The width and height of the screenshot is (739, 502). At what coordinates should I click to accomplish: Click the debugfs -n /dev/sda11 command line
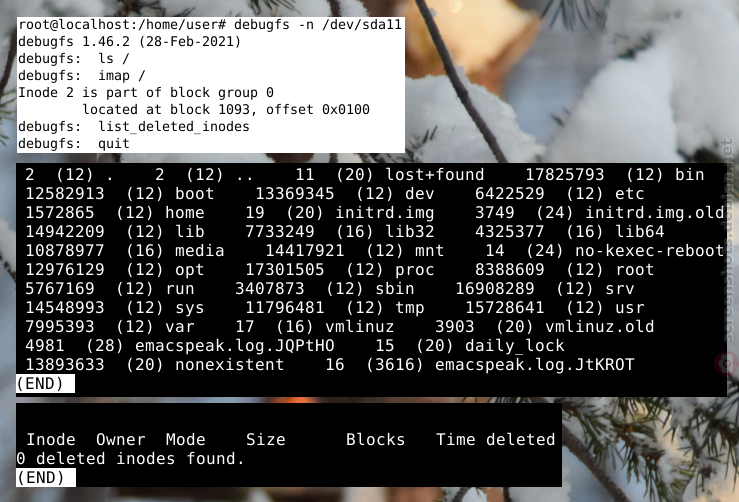[x=210, y=25]
